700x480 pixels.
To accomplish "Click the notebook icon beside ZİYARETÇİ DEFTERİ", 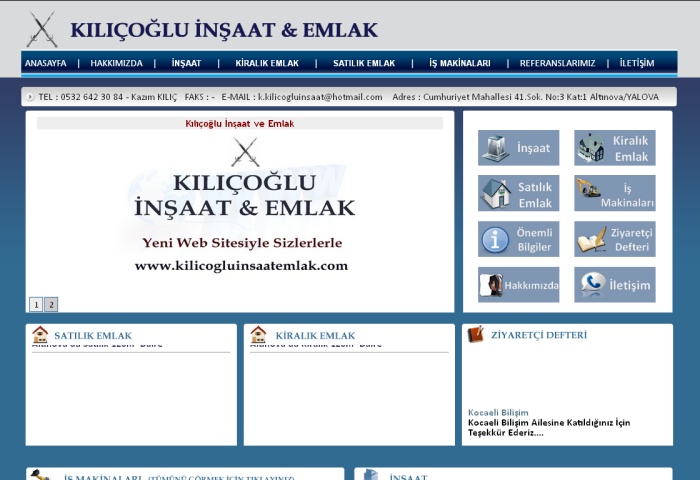I will 475,334.
